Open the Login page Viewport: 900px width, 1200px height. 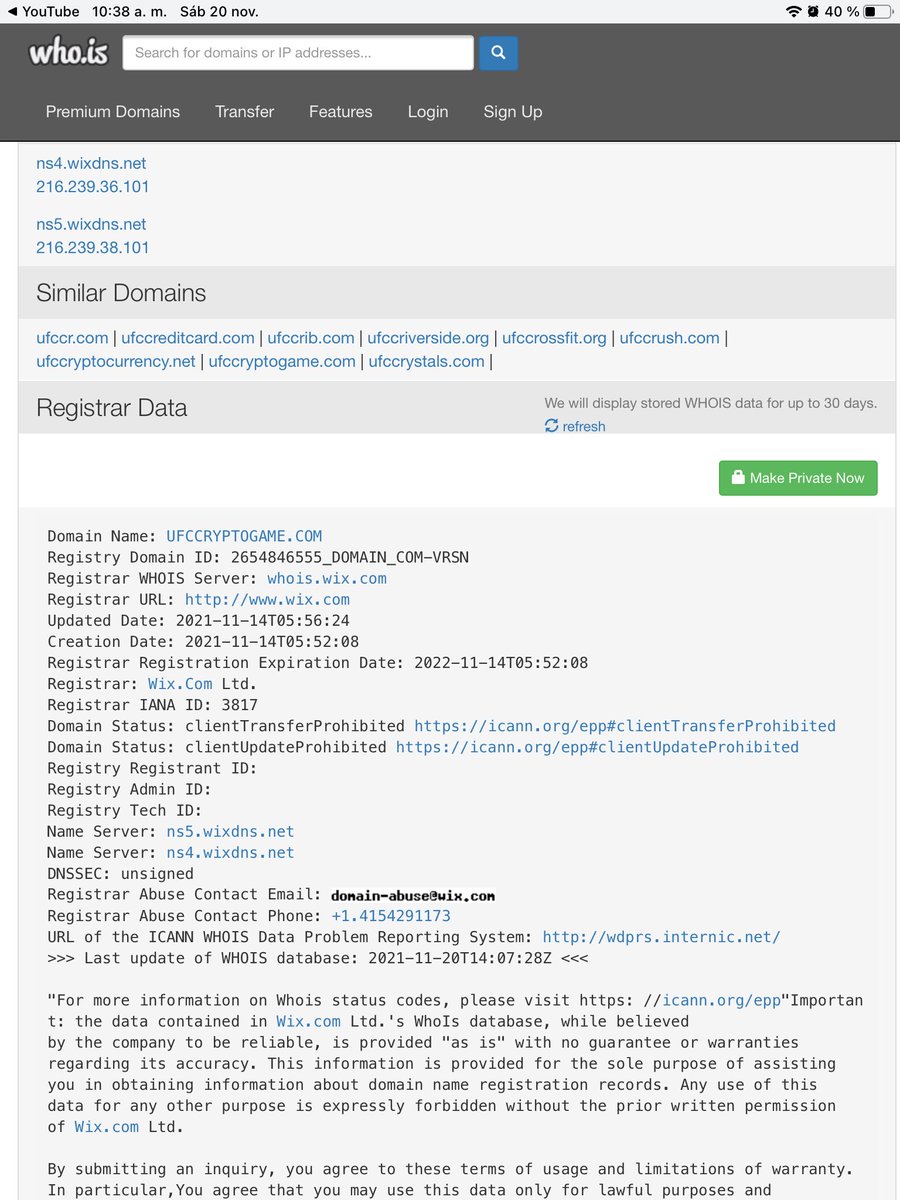tap(428, 112)
